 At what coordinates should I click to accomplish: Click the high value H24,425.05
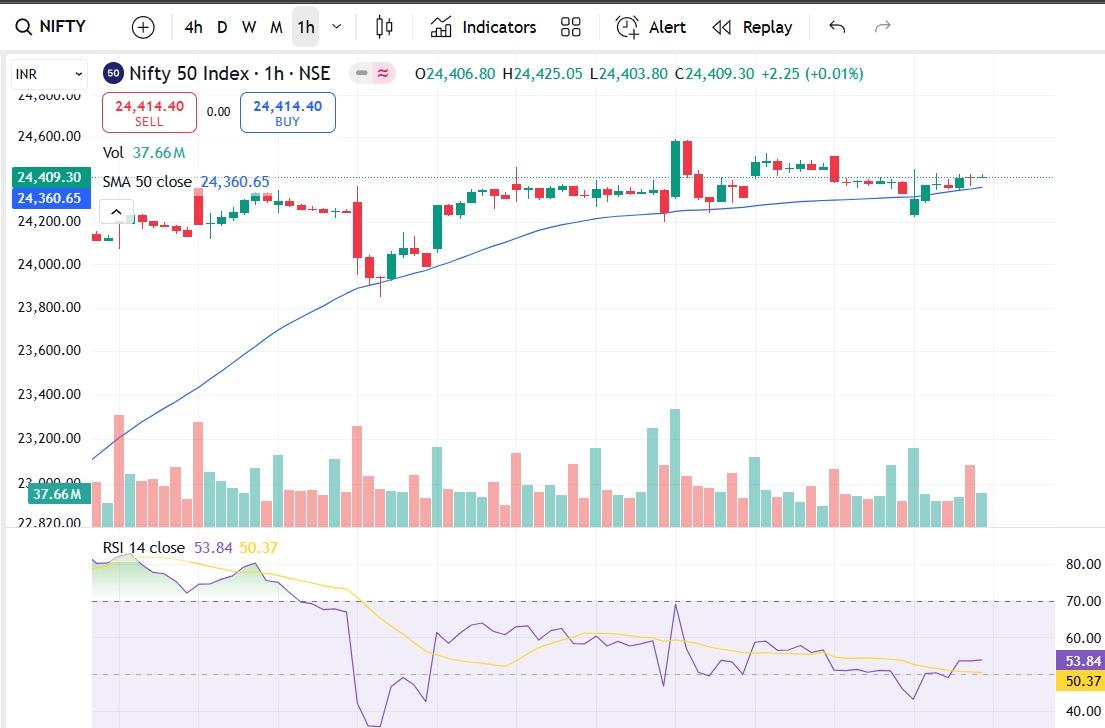(542, 73)
